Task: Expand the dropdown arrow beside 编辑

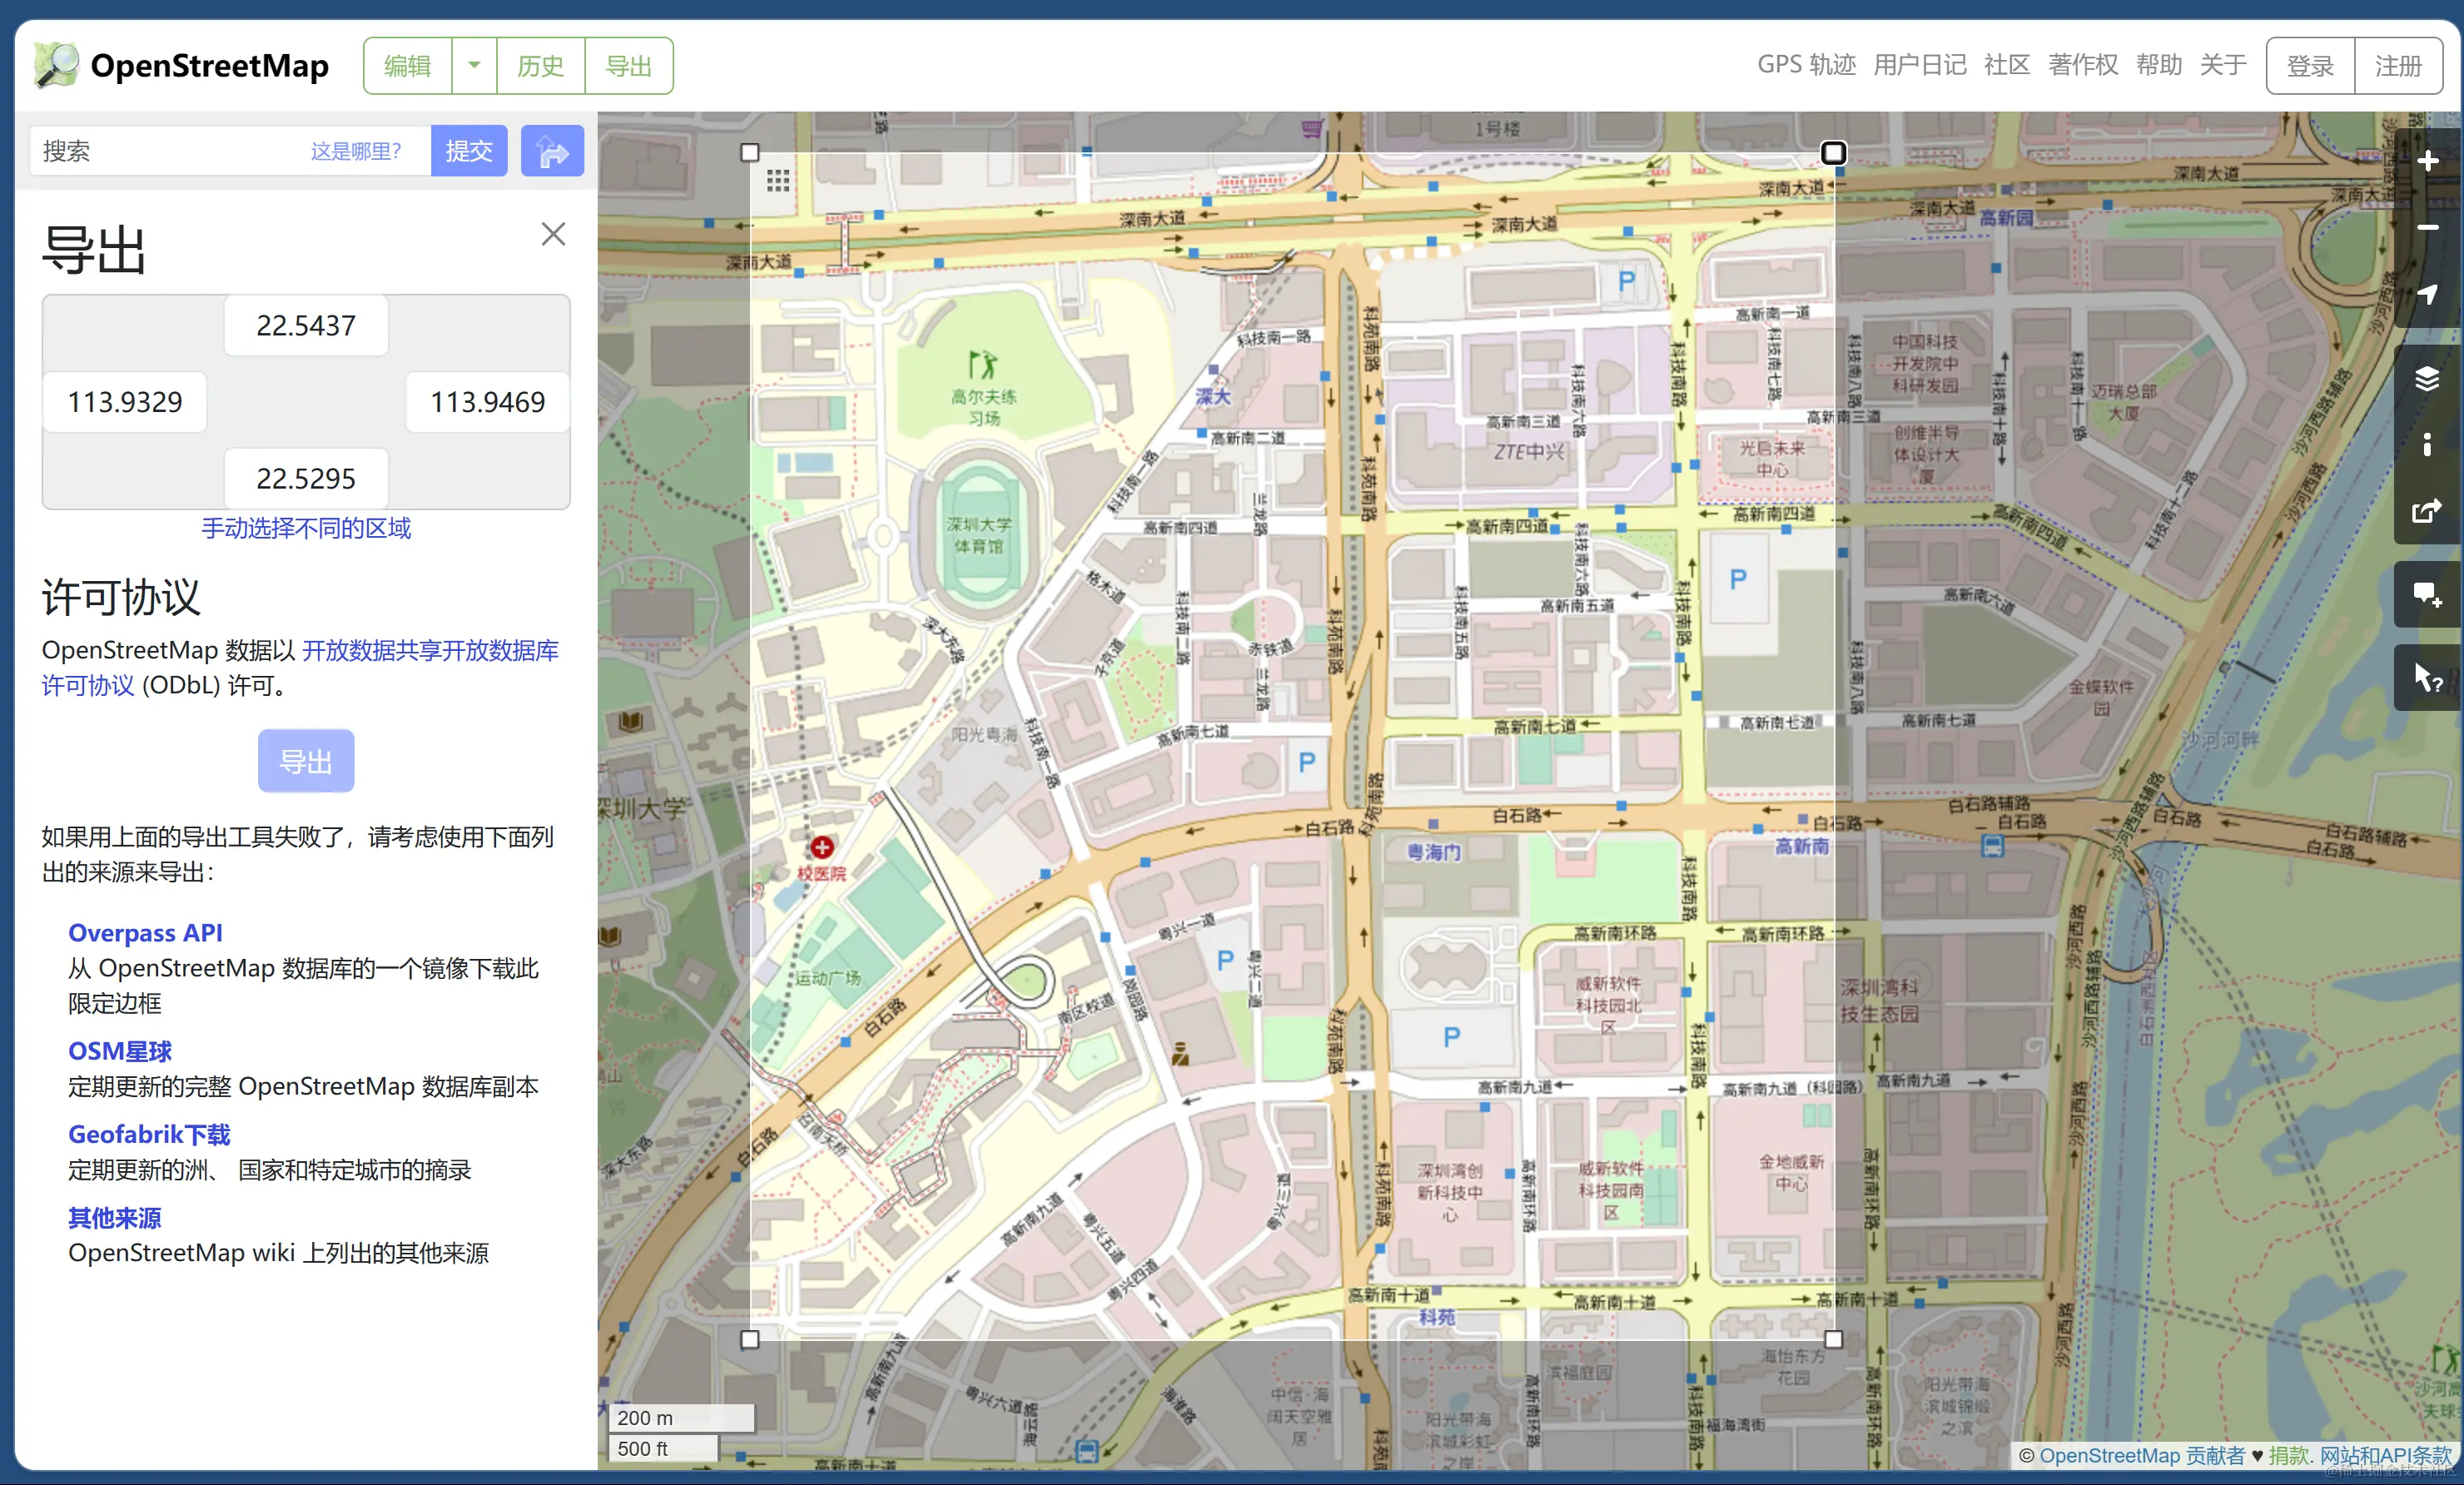Action: [474, 66]
